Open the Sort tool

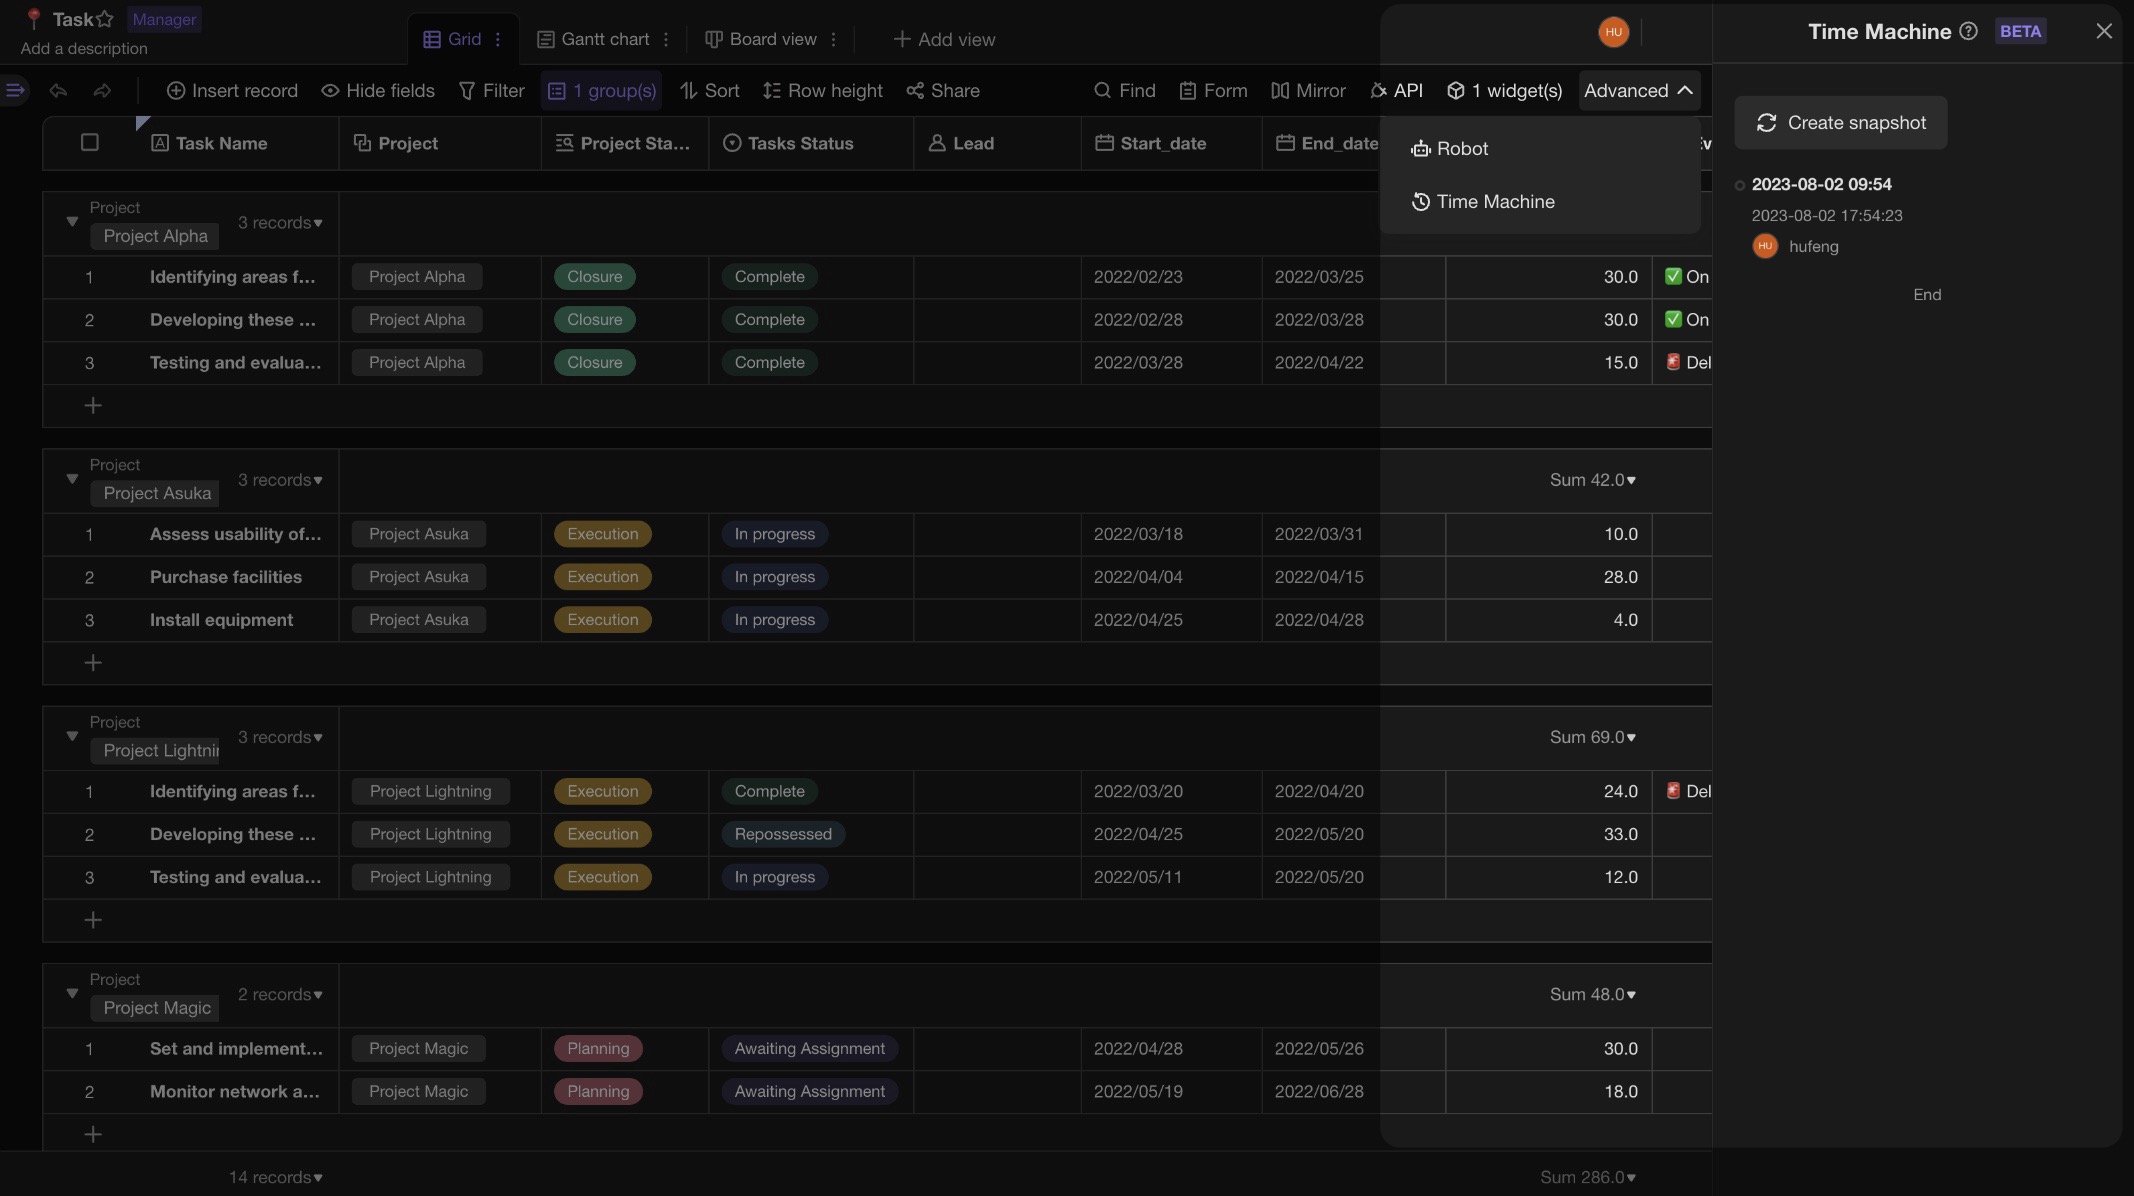[710, 91]
